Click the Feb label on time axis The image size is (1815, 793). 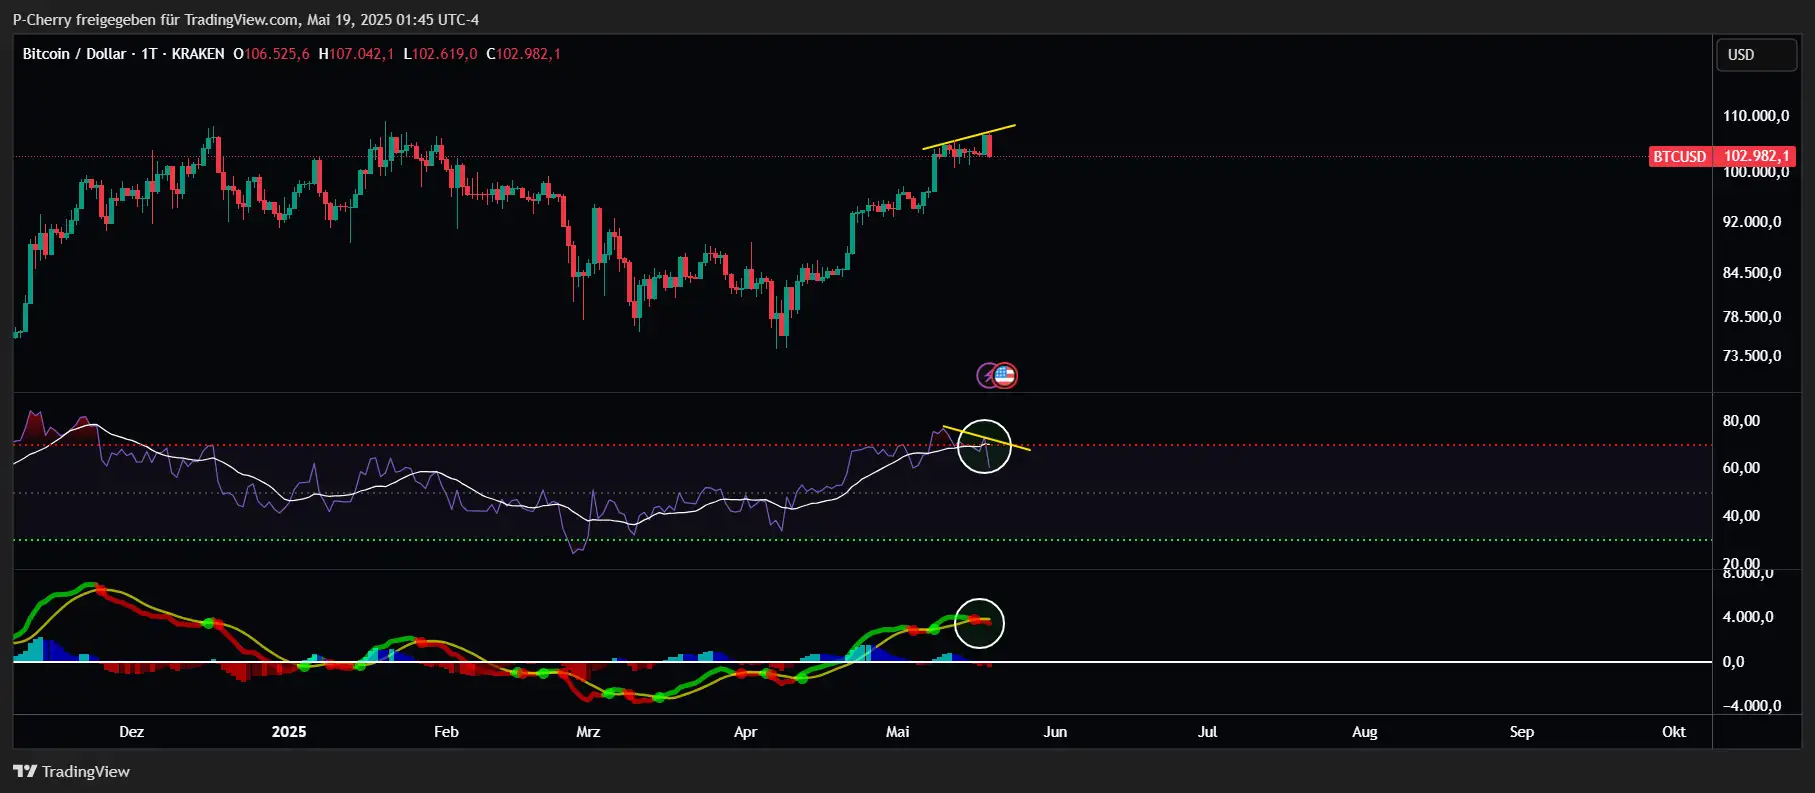pos(446,732)
